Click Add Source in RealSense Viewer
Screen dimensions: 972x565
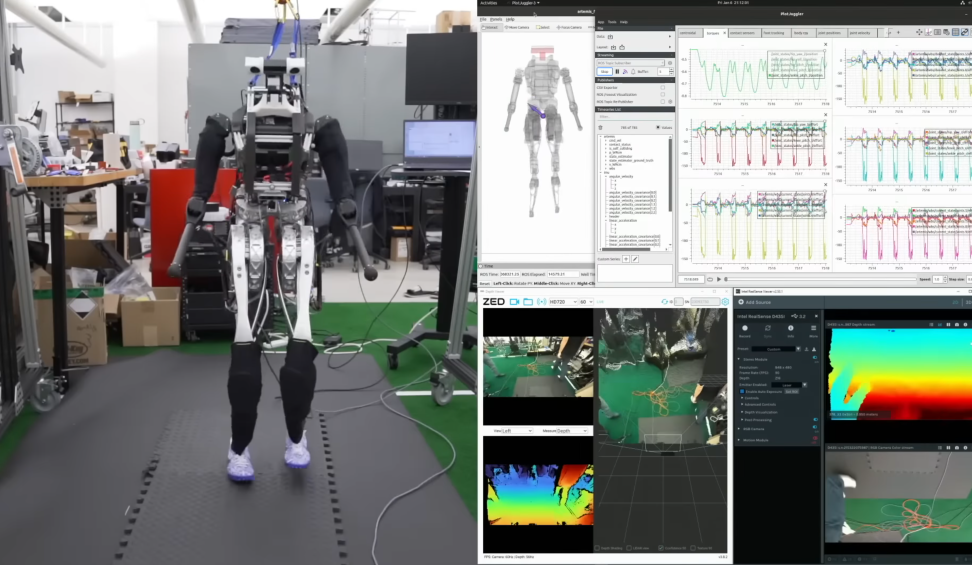click(x=755, y=302)
